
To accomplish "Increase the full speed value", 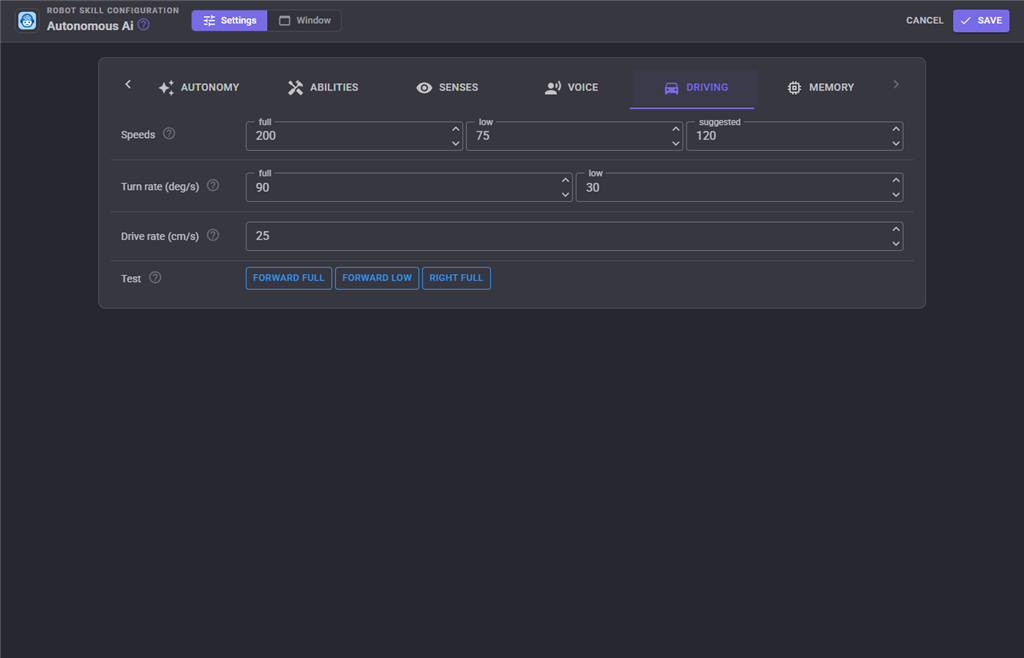I will pyautogui.click(x=456, y=129).
